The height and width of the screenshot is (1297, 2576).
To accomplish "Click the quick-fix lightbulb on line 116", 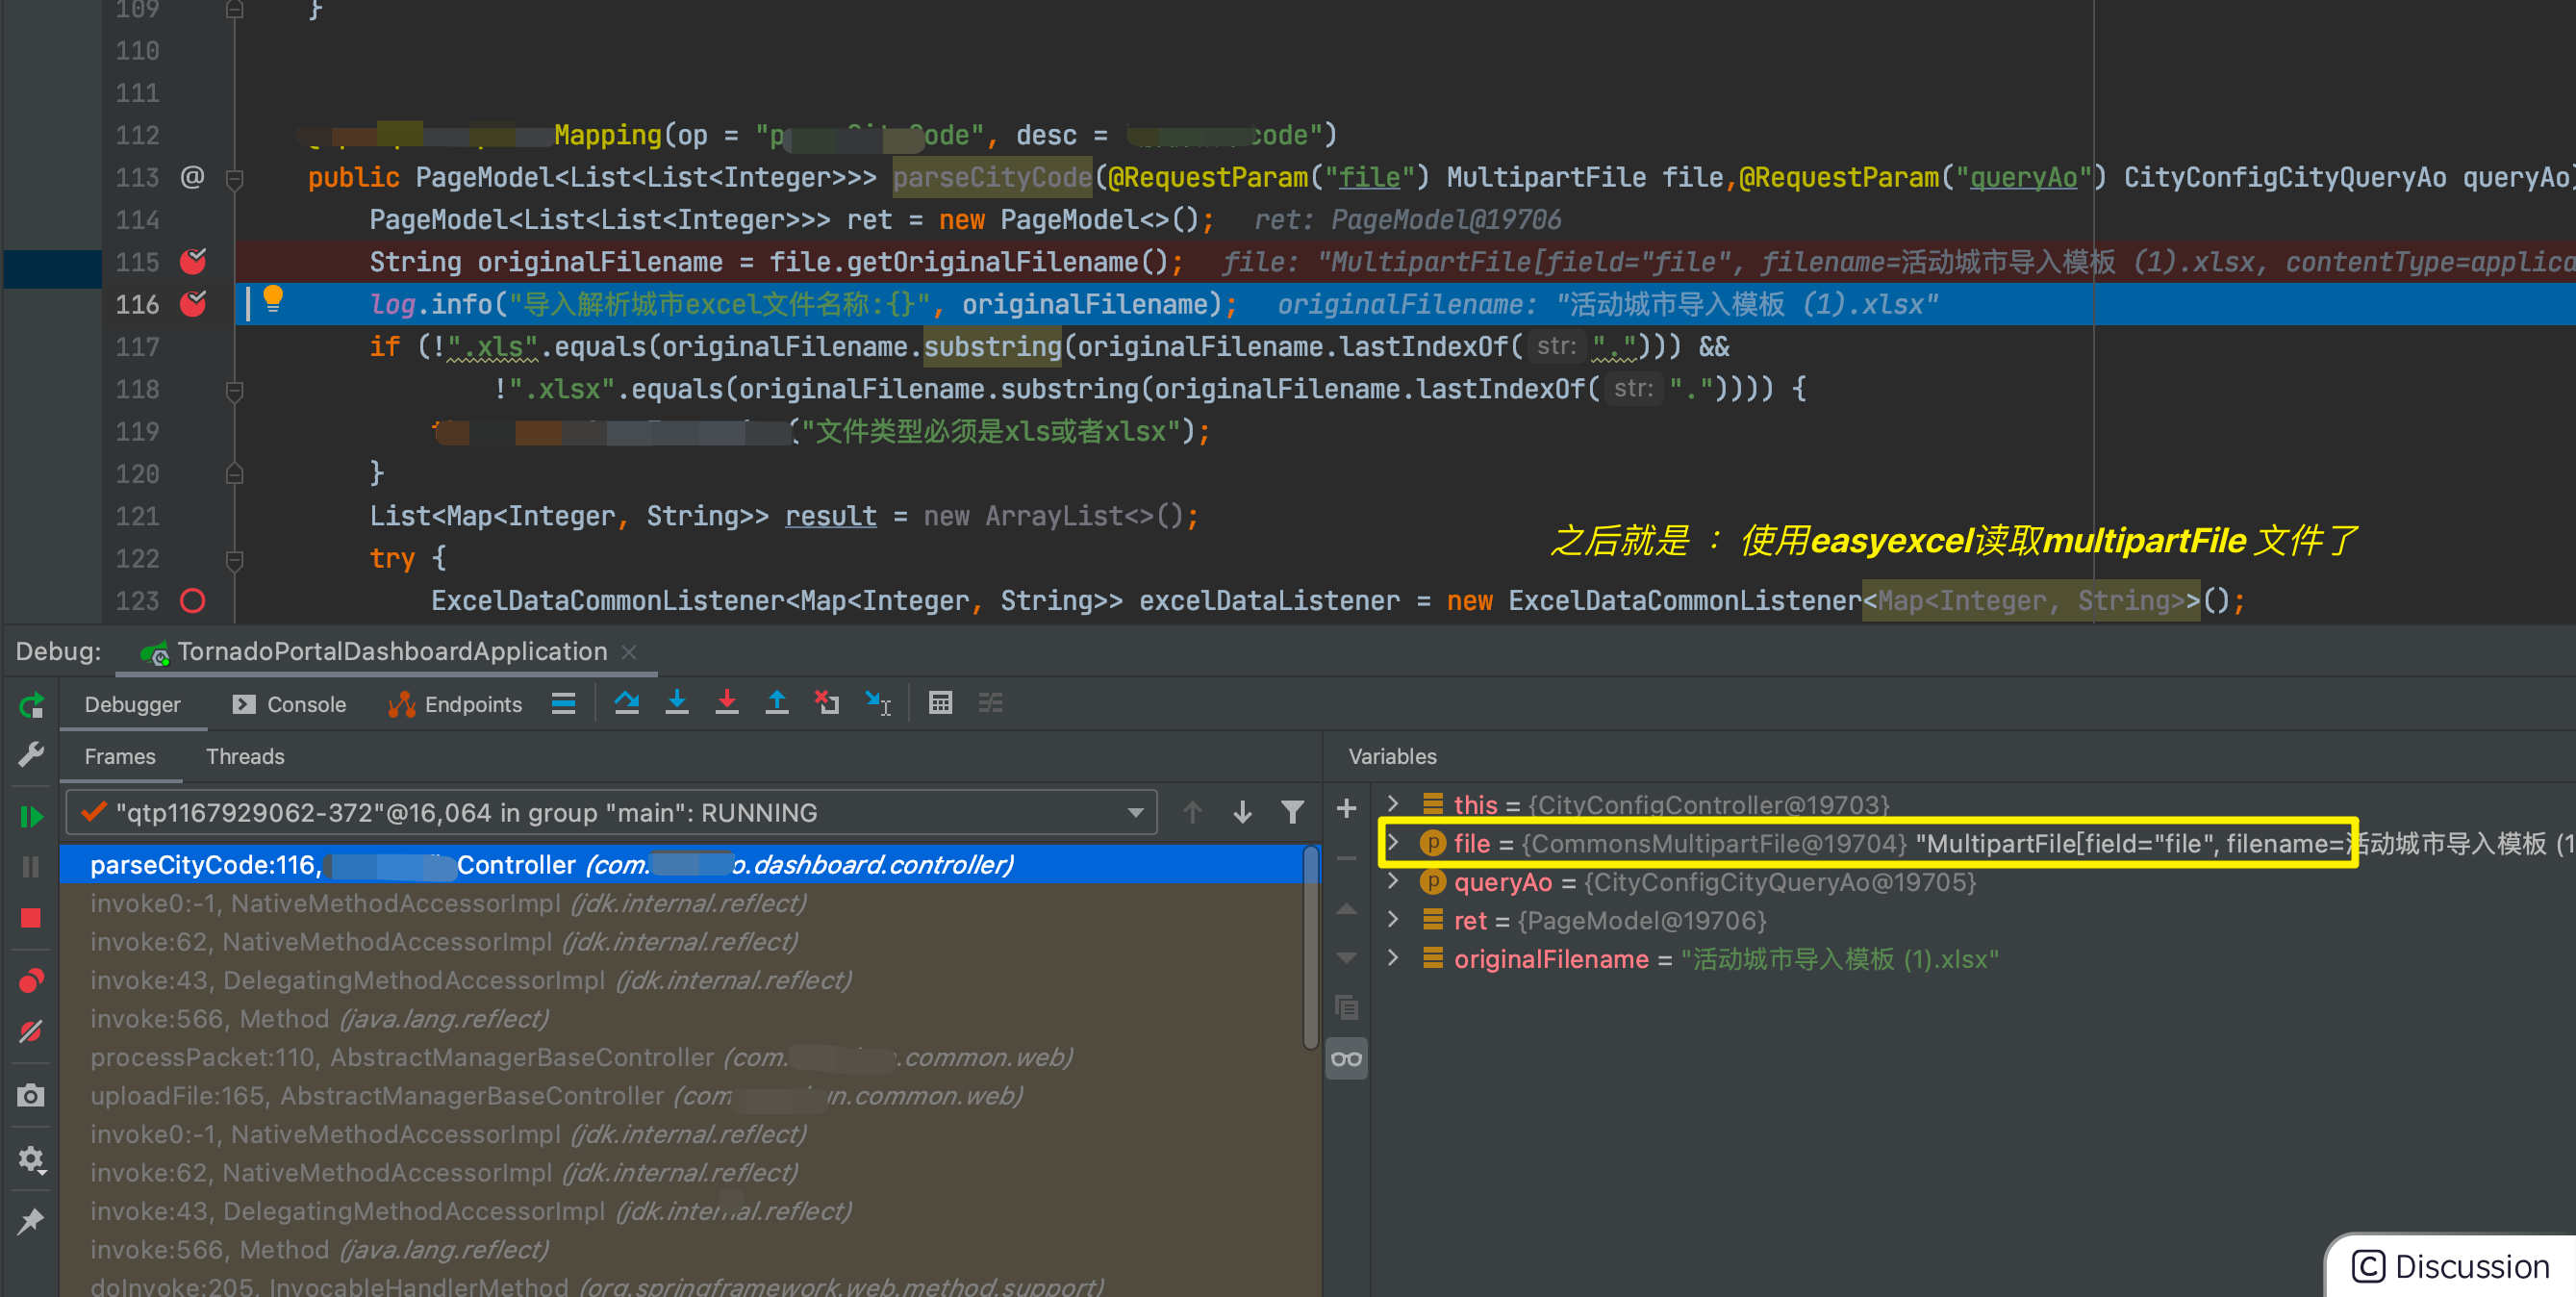I will [x=273, y=299].
